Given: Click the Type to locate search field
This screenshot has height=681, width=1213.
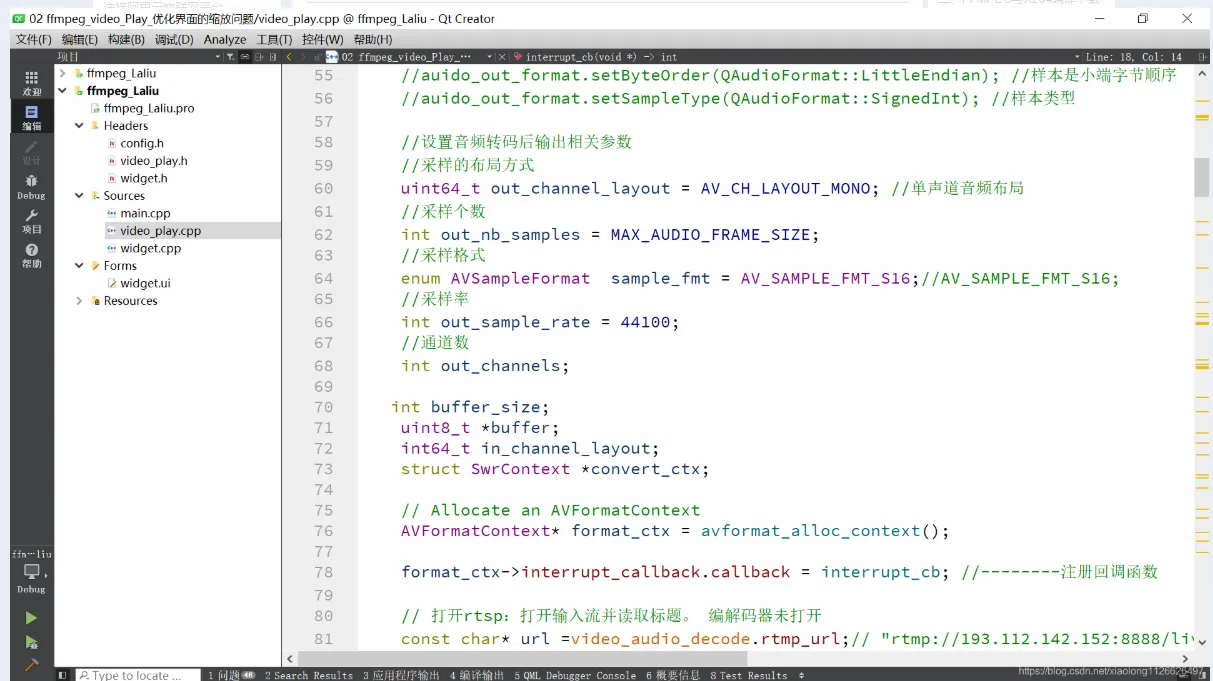Looking at the screenshot, I should pyautogui.click(x=138, y=675).
